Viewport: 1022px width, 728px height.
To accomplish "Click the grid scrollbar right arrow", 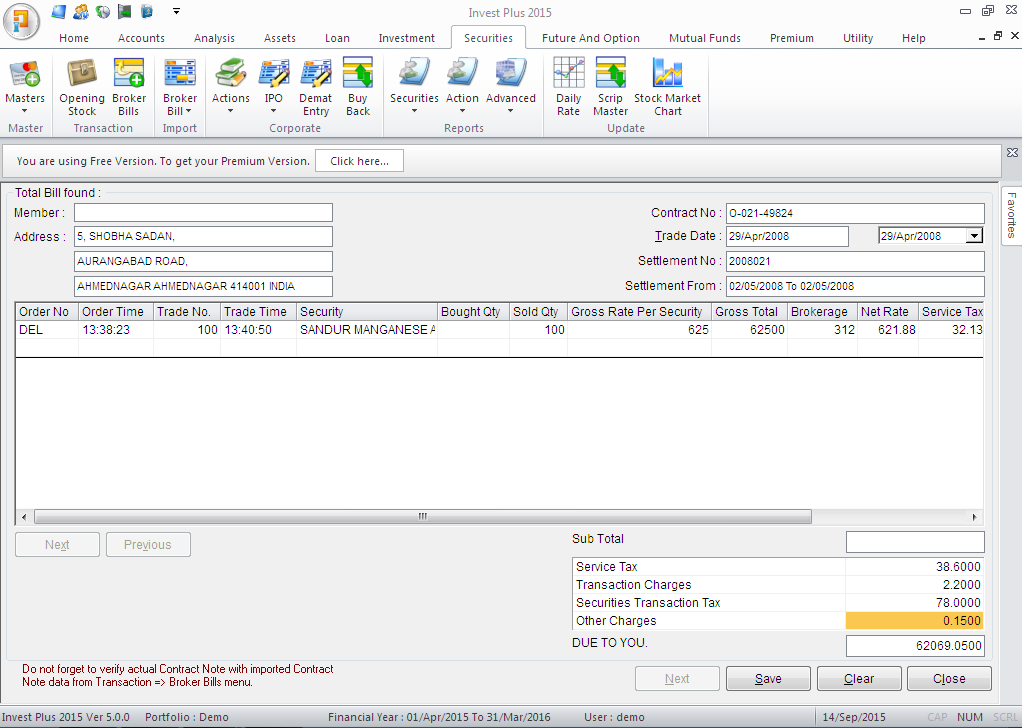I will pyautogui.click(x=974, y=517).
